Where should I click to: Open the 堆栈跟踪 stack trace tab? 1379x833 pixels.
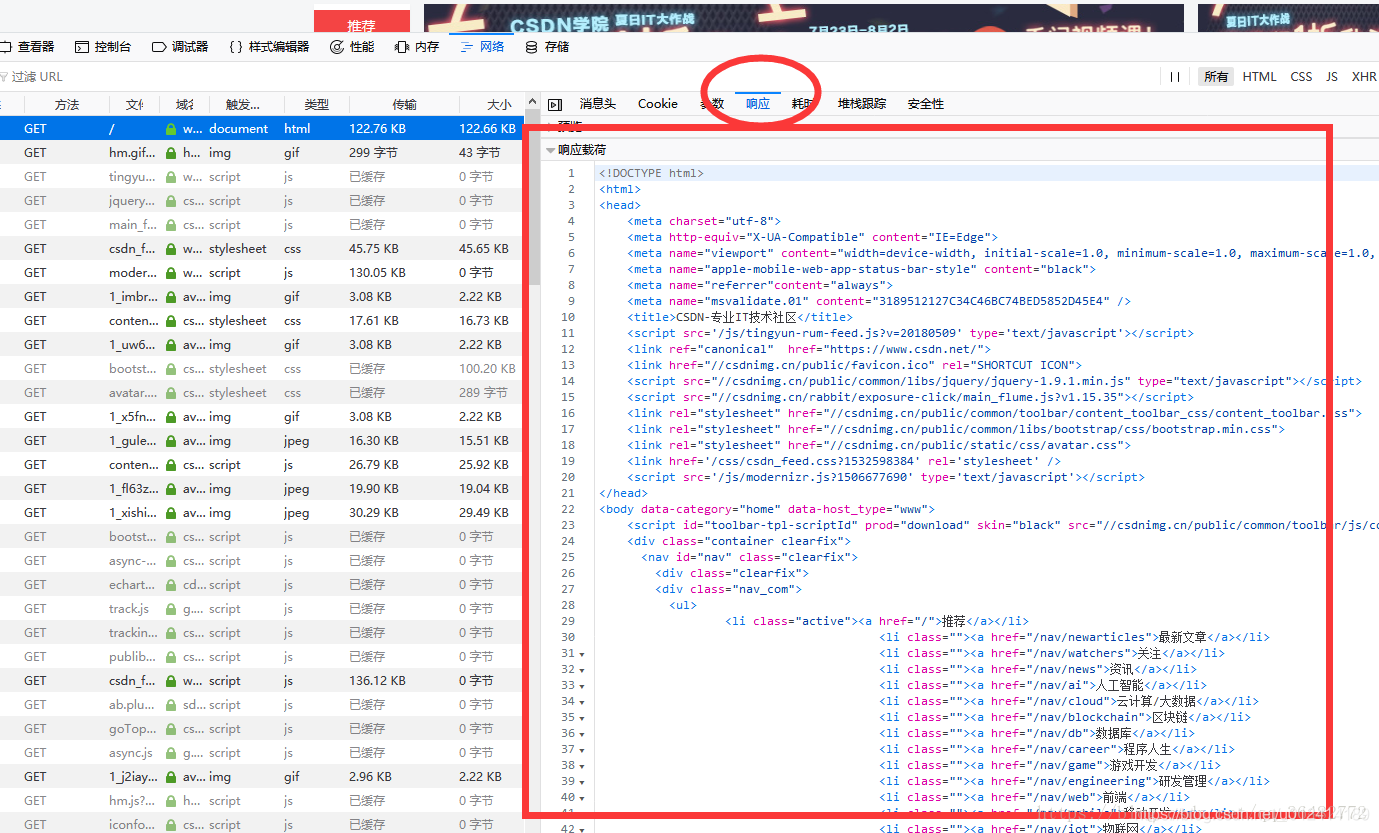point(862,104)
